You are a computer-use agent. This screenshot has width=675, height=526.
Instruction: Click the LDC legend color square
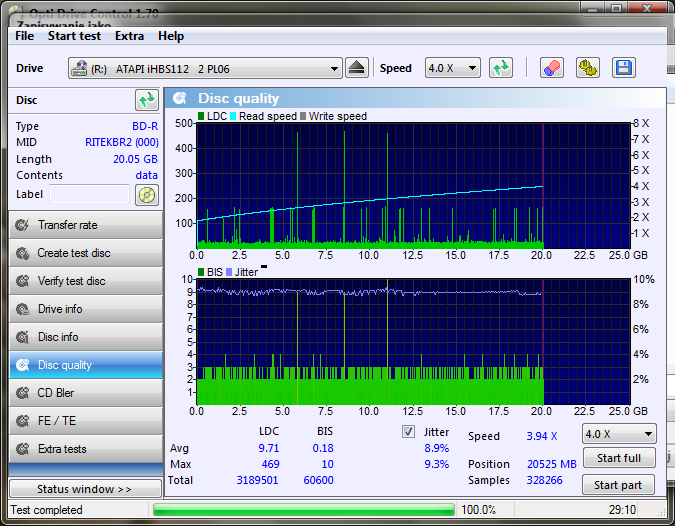tap(201, 116)
